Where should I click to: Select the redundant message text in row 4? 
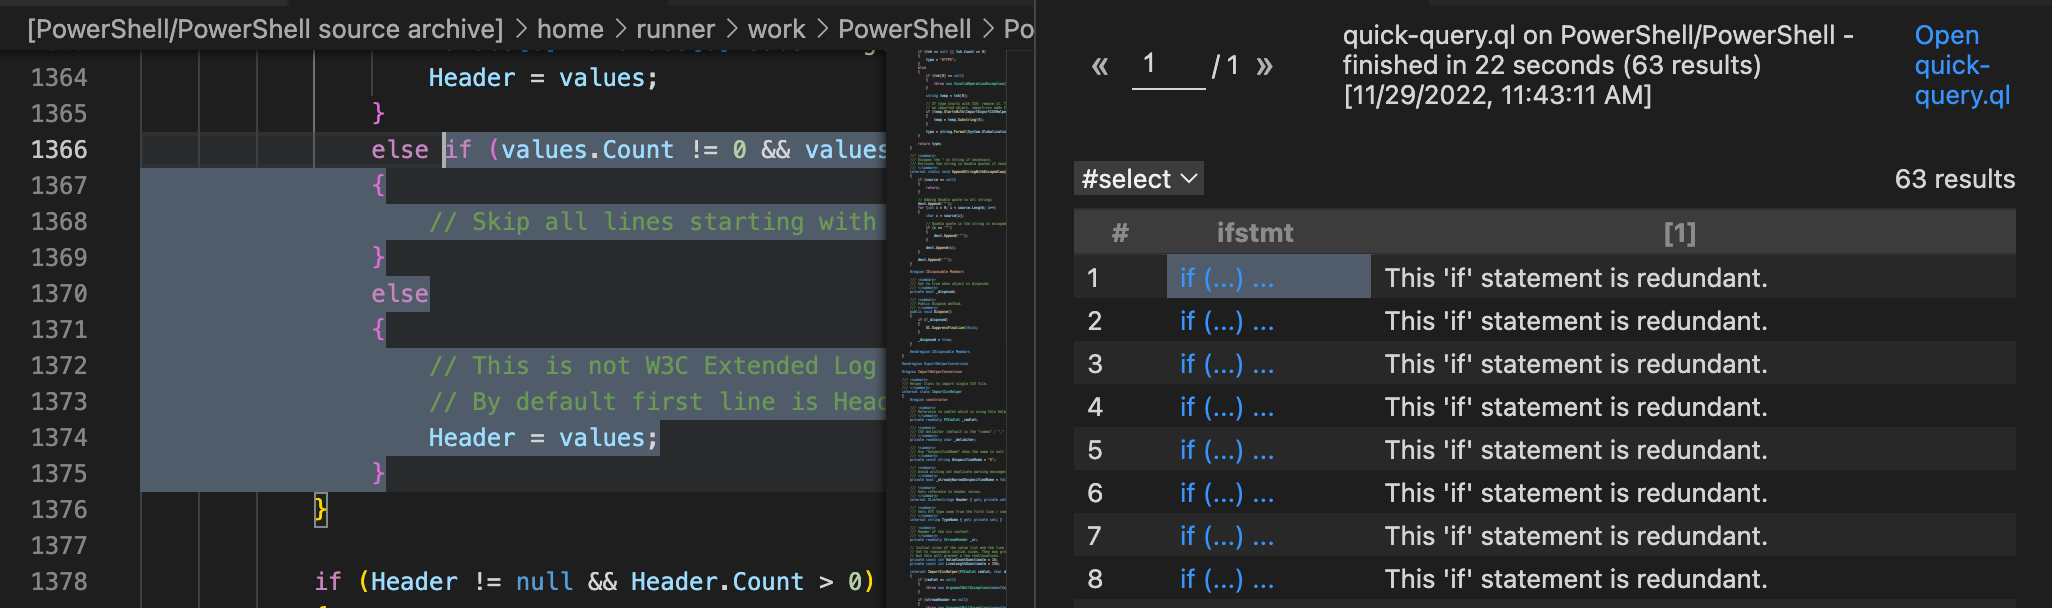point(1576,406)
